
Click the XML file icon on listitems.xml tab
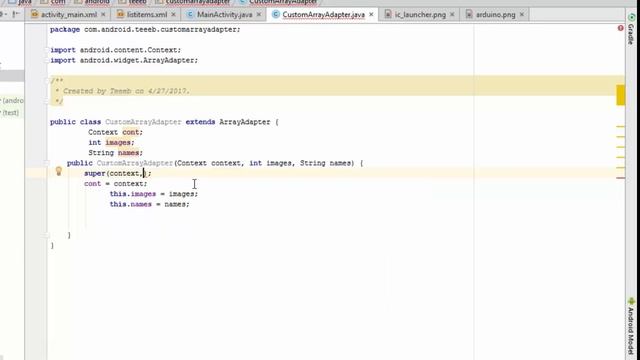point(120,15)
